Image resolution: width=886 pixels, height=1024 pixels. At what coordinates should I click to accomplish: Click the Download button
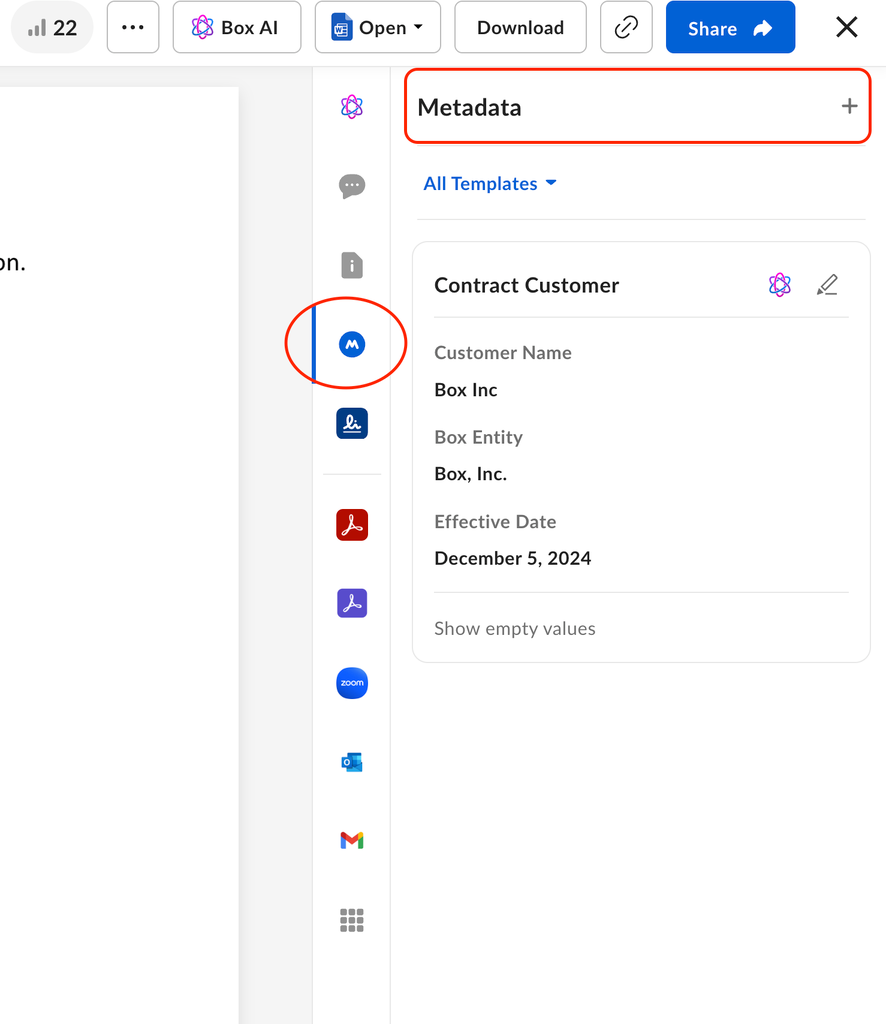click(x=520, y=28)
